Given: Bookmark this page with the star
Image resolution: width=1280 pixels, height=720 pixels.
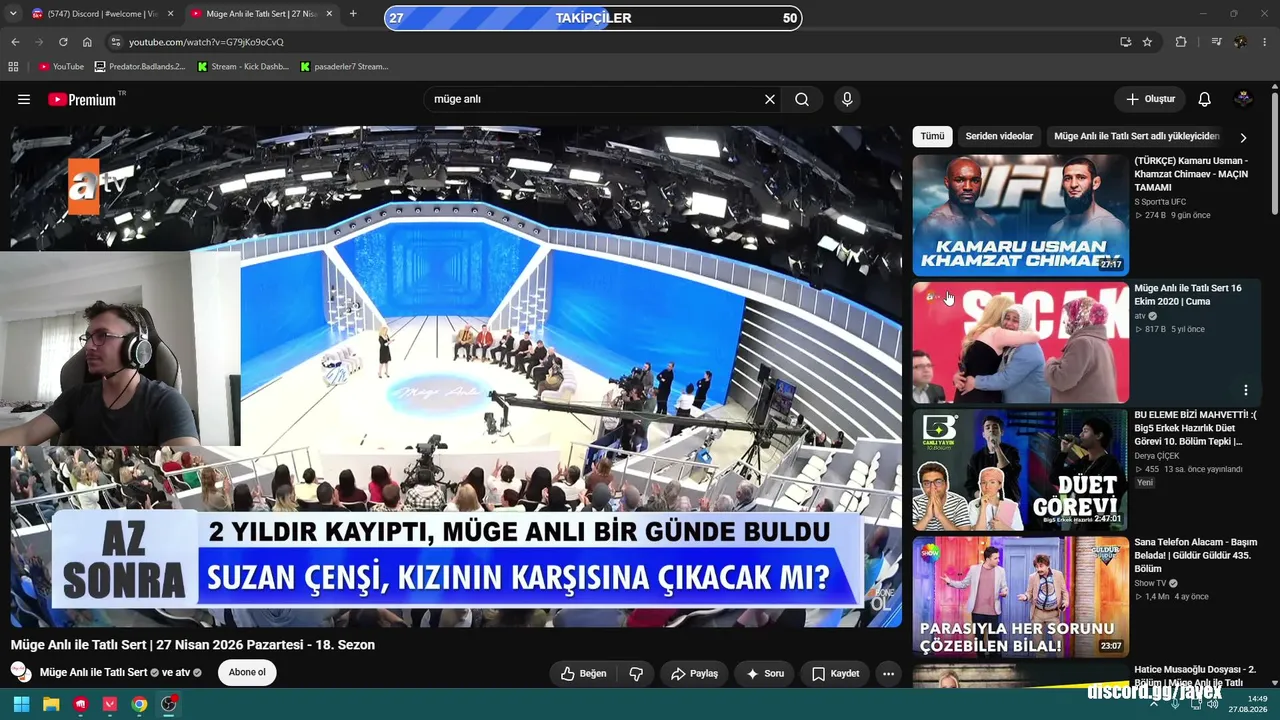Looking at the screenshot, I should (1147, 42).
